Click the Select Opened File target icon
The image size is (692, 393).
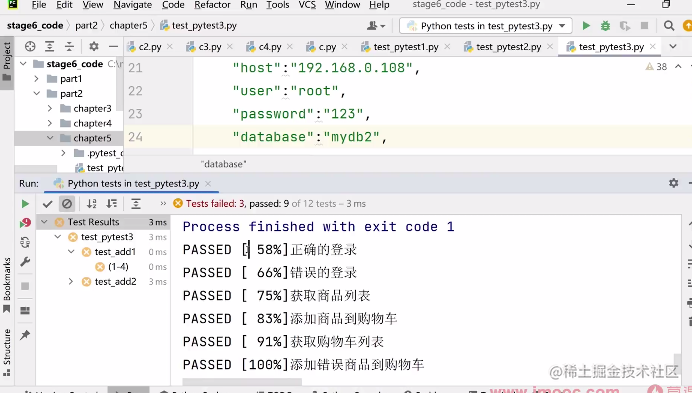point(30,46)
